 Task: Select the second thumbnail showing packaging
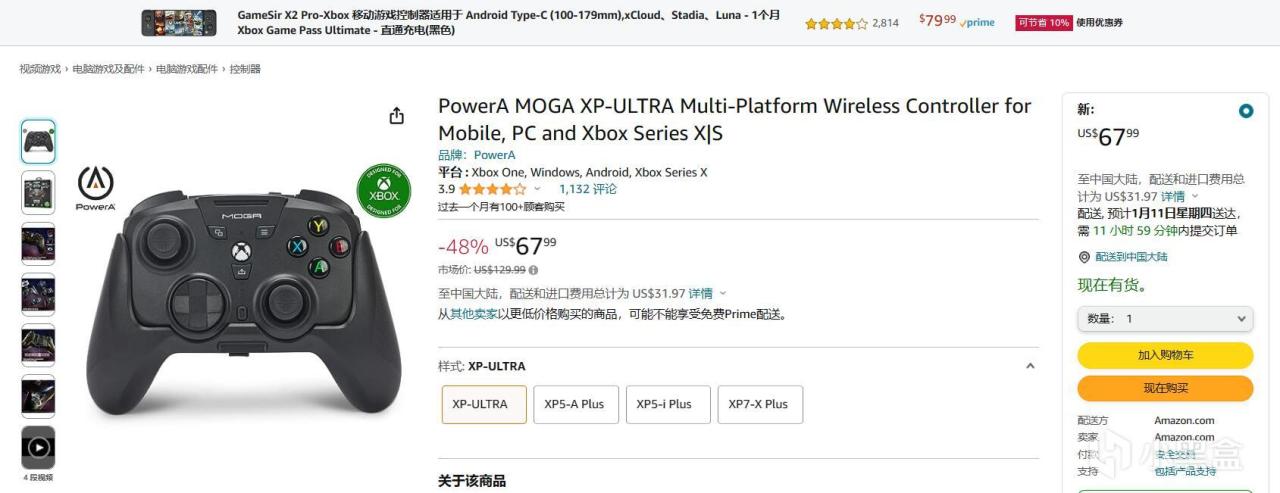pyautogui.click(x=38, y=192)
